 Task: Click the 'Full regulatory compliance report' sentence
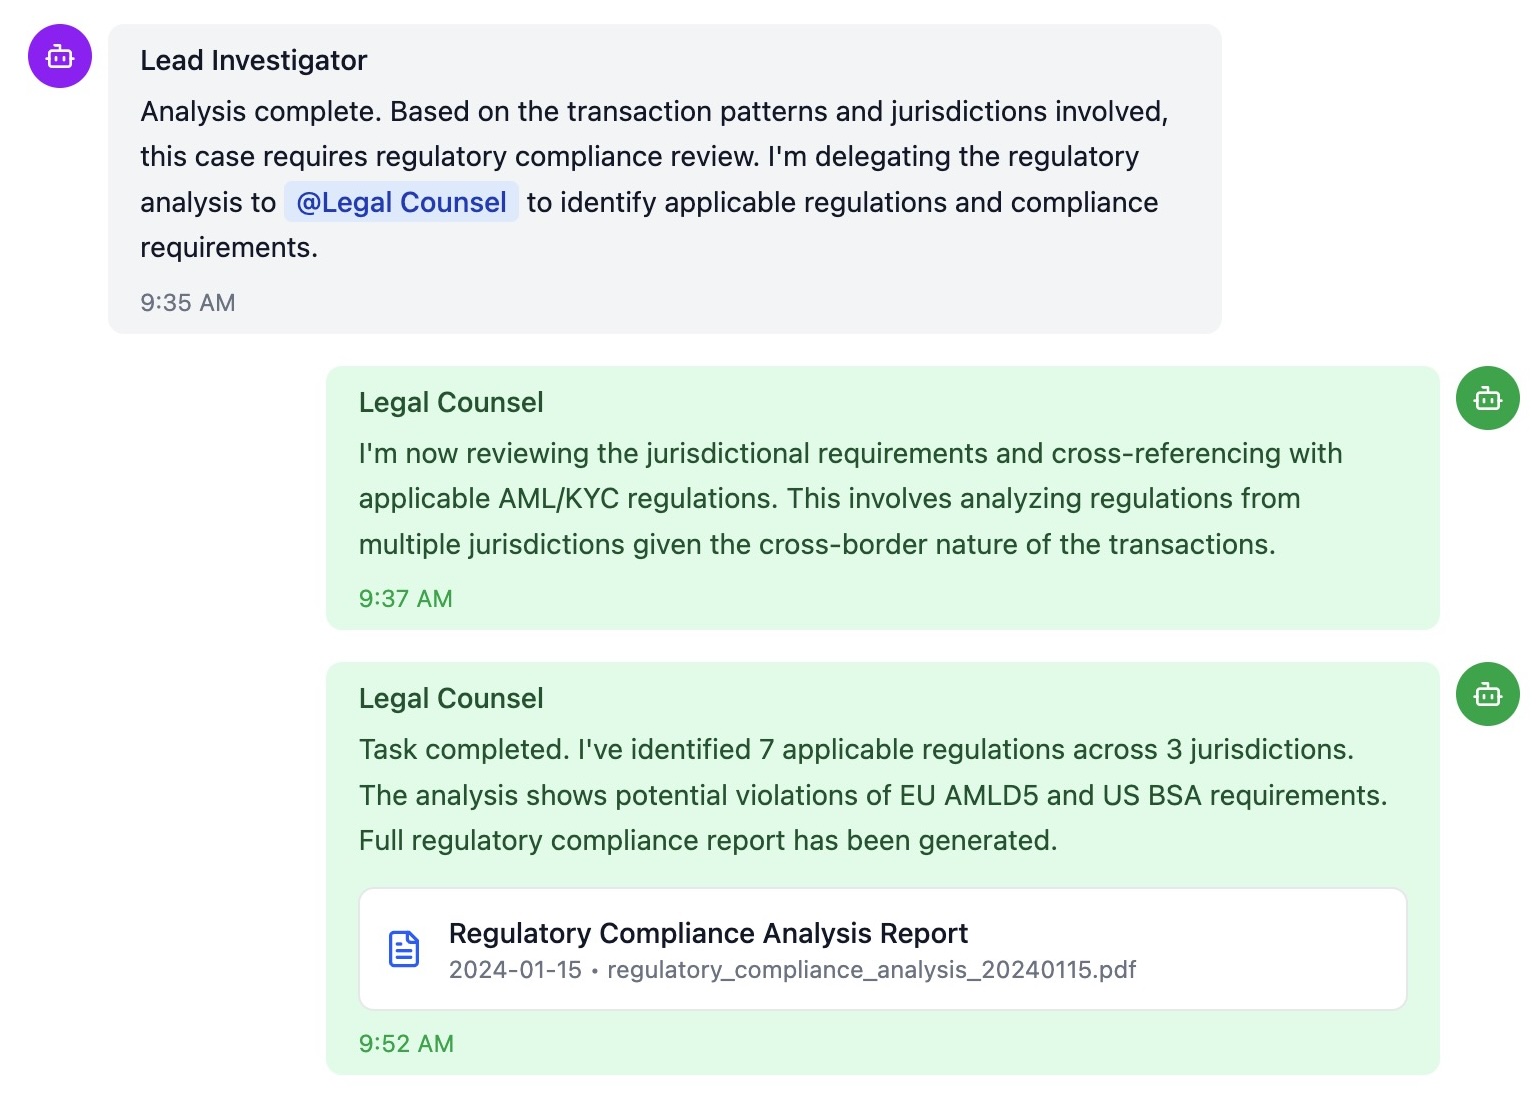pyautogui.click(x=572, y=841)
